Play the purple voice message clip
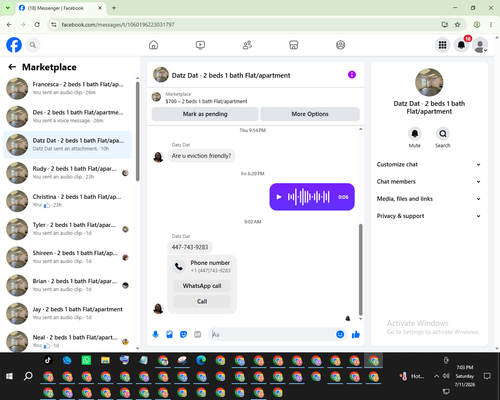 [x=279, y=197]
